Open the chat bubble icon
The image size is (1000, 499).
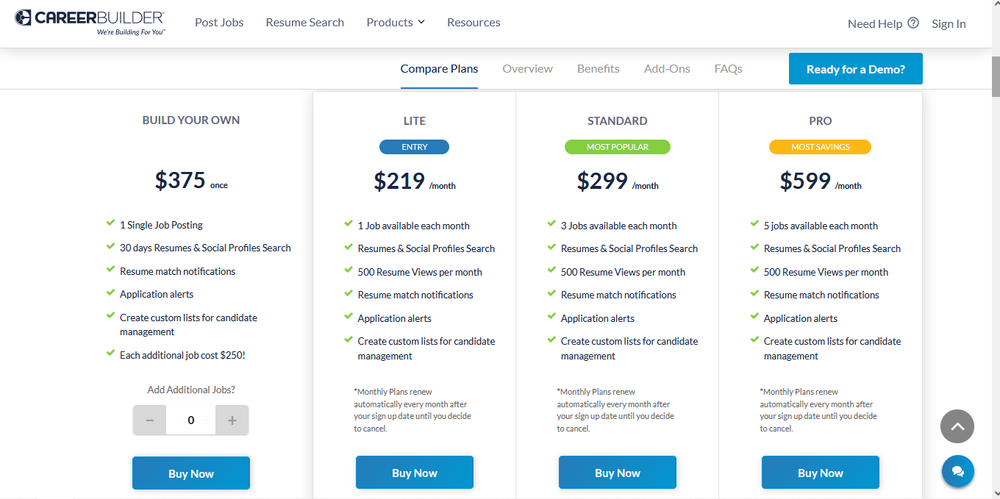pyautogui.click(x=957, y=472)
